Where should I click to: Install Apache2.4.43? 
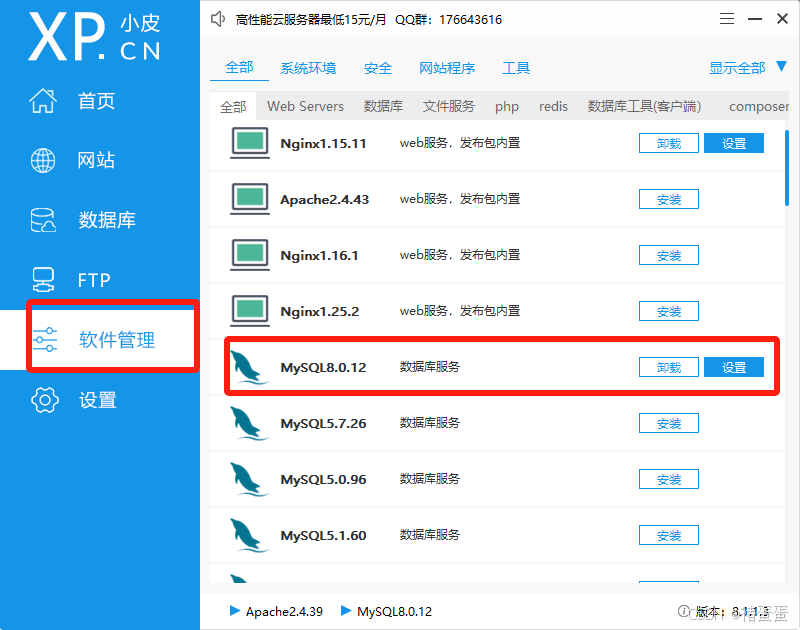point(669,199)
